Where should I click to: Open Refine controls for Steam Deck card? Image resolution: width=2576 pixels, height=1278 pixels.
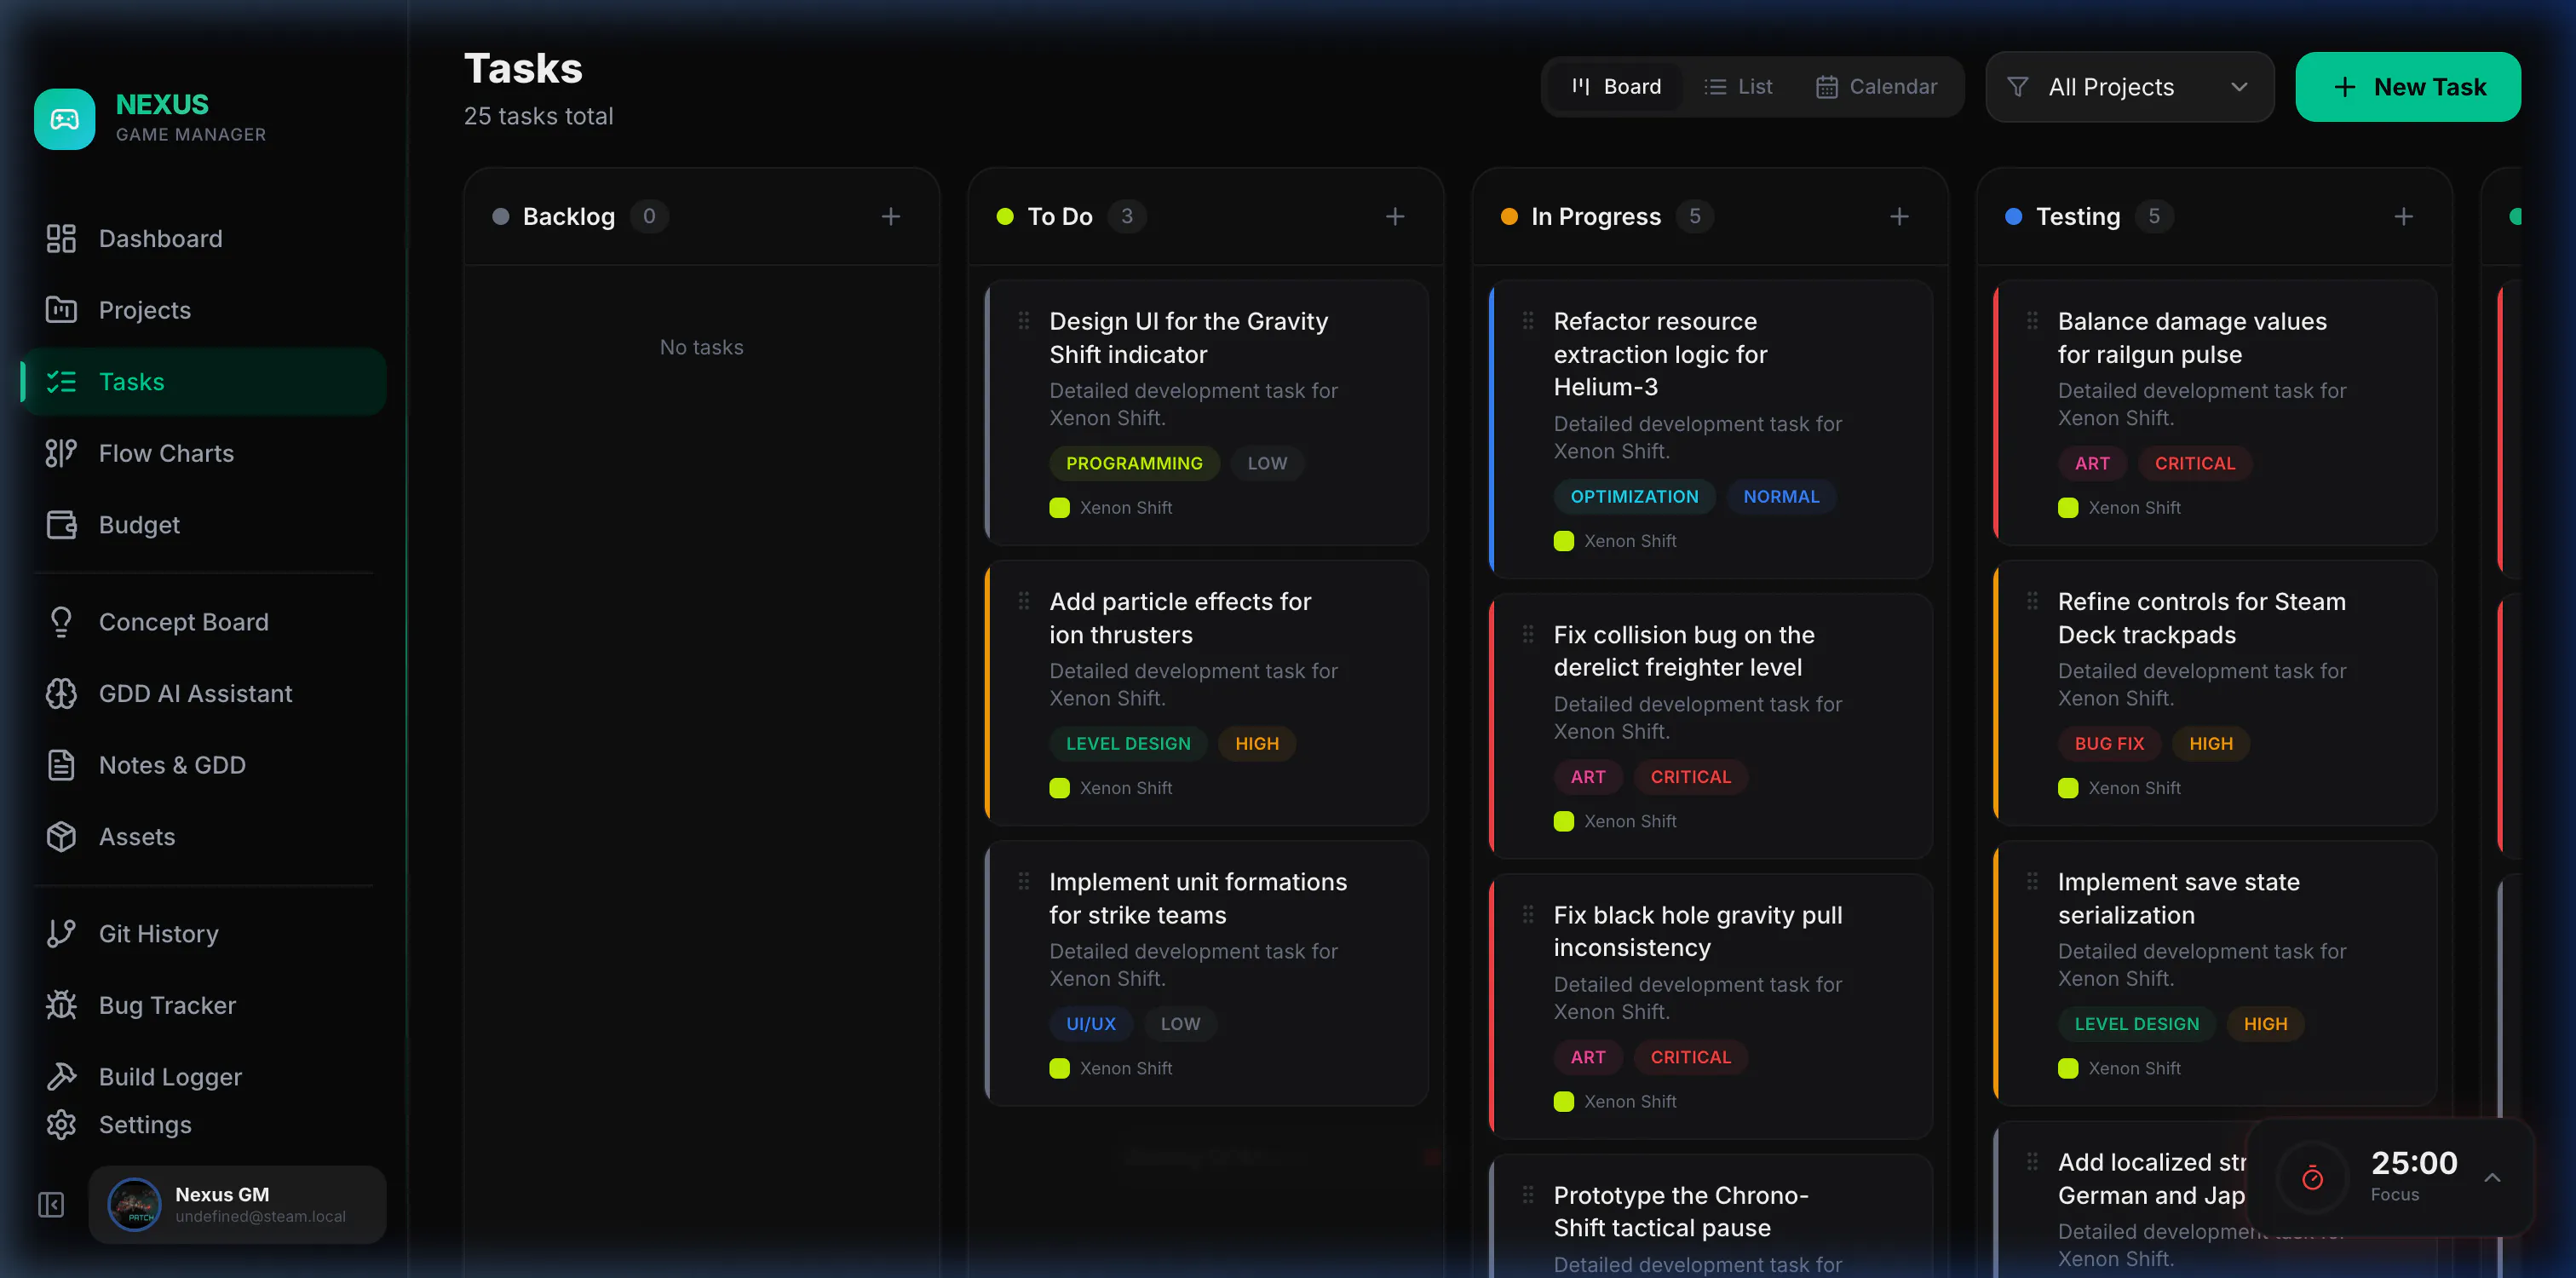(2215, 693)
